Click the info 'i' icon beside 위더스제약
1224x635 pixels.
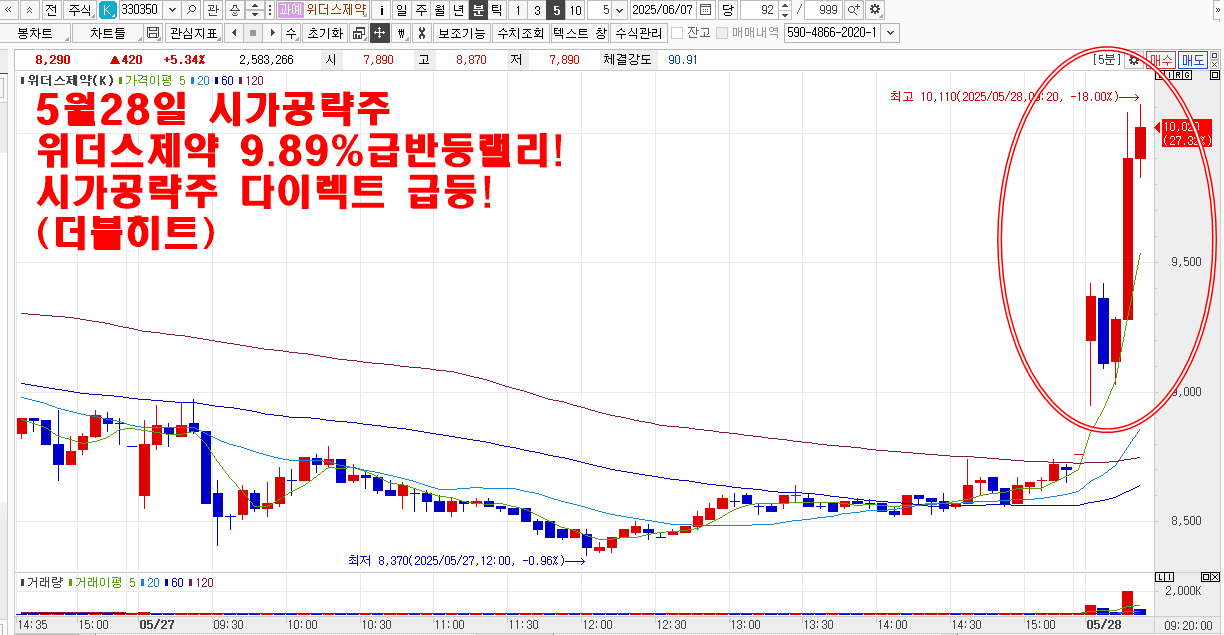pos(382,10)
